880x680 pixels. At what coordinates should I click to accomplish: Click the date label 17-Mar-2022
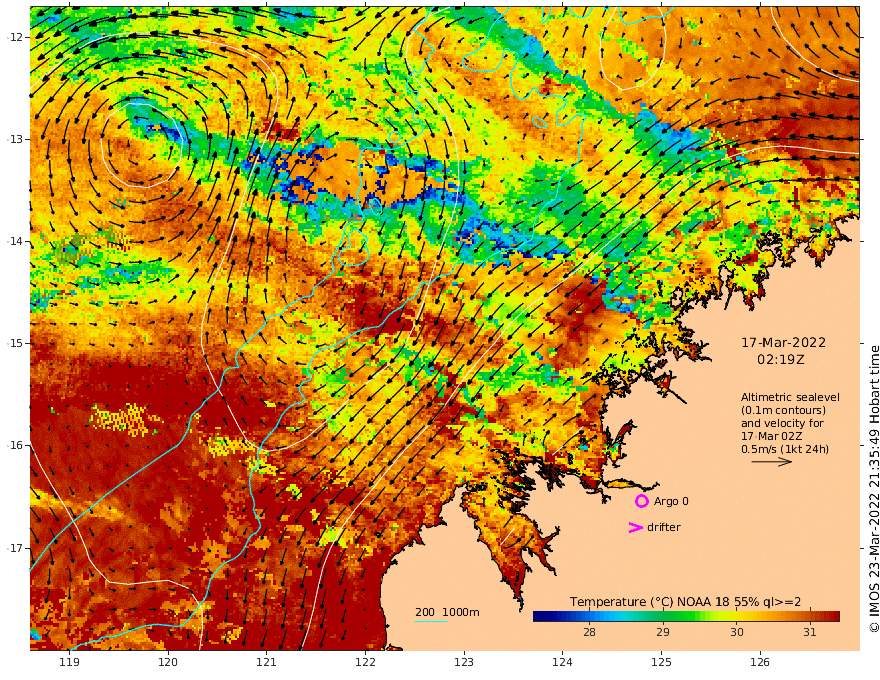coord(783,343)
